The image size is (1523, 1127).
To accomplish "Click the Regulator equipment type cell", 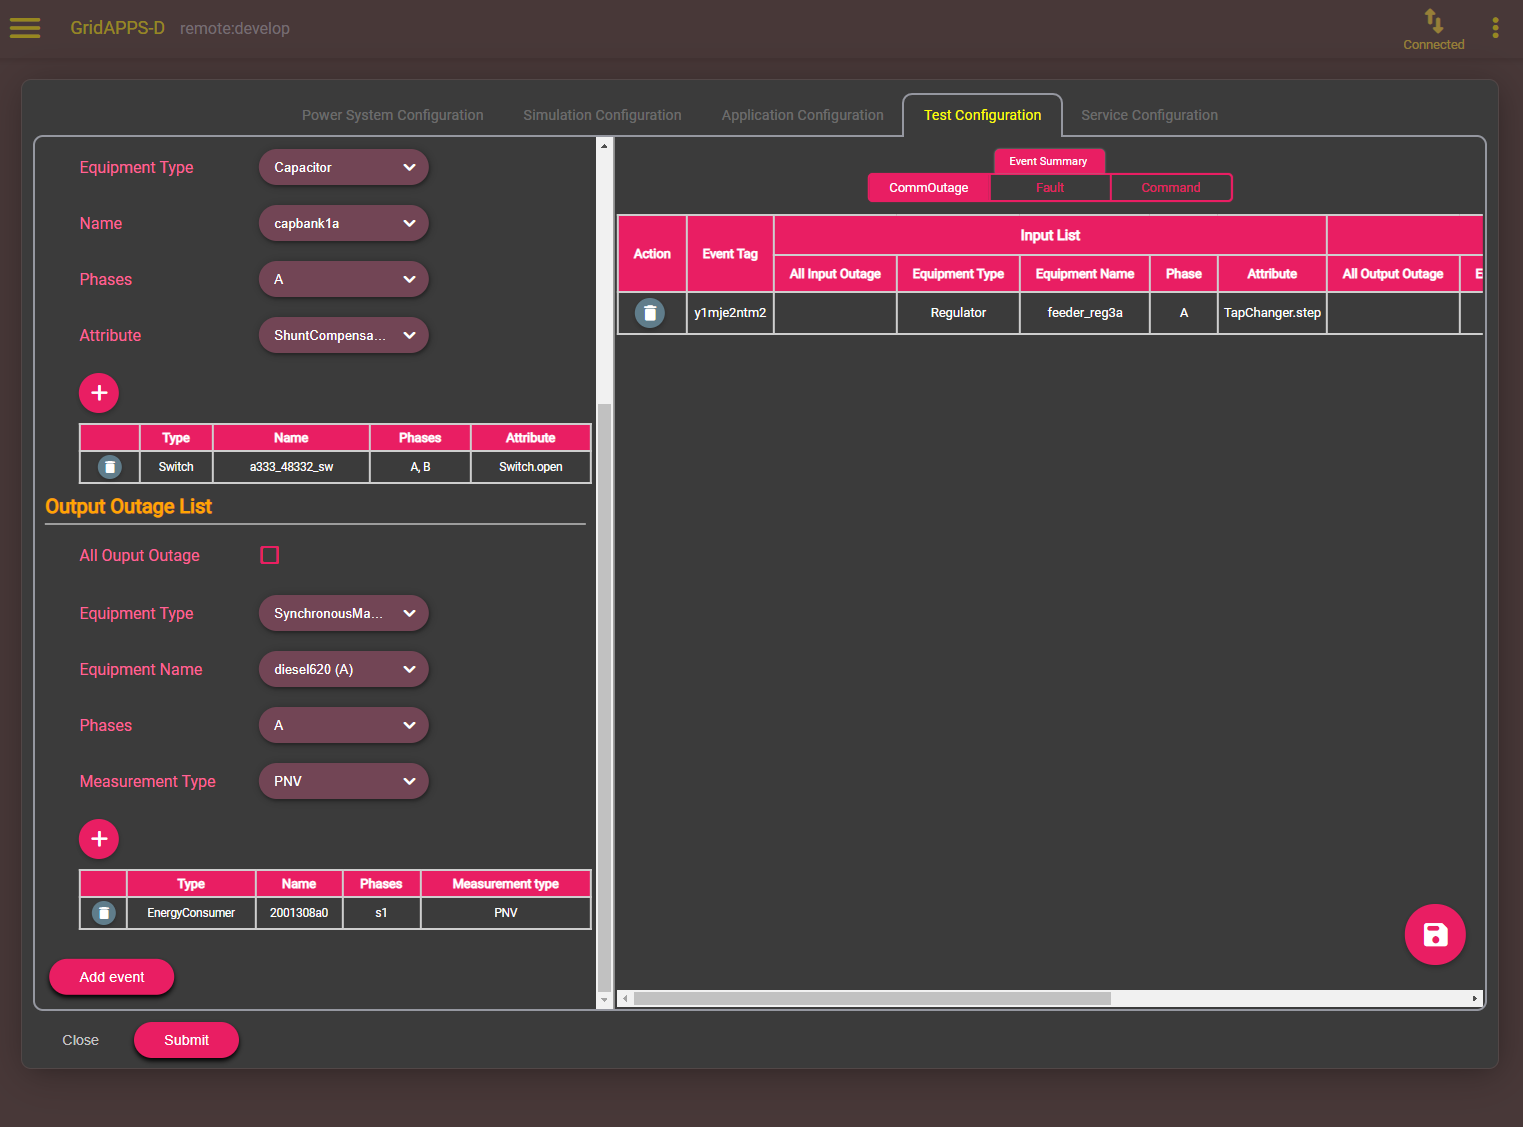I will pyautogui.click(x=958, y=313).
